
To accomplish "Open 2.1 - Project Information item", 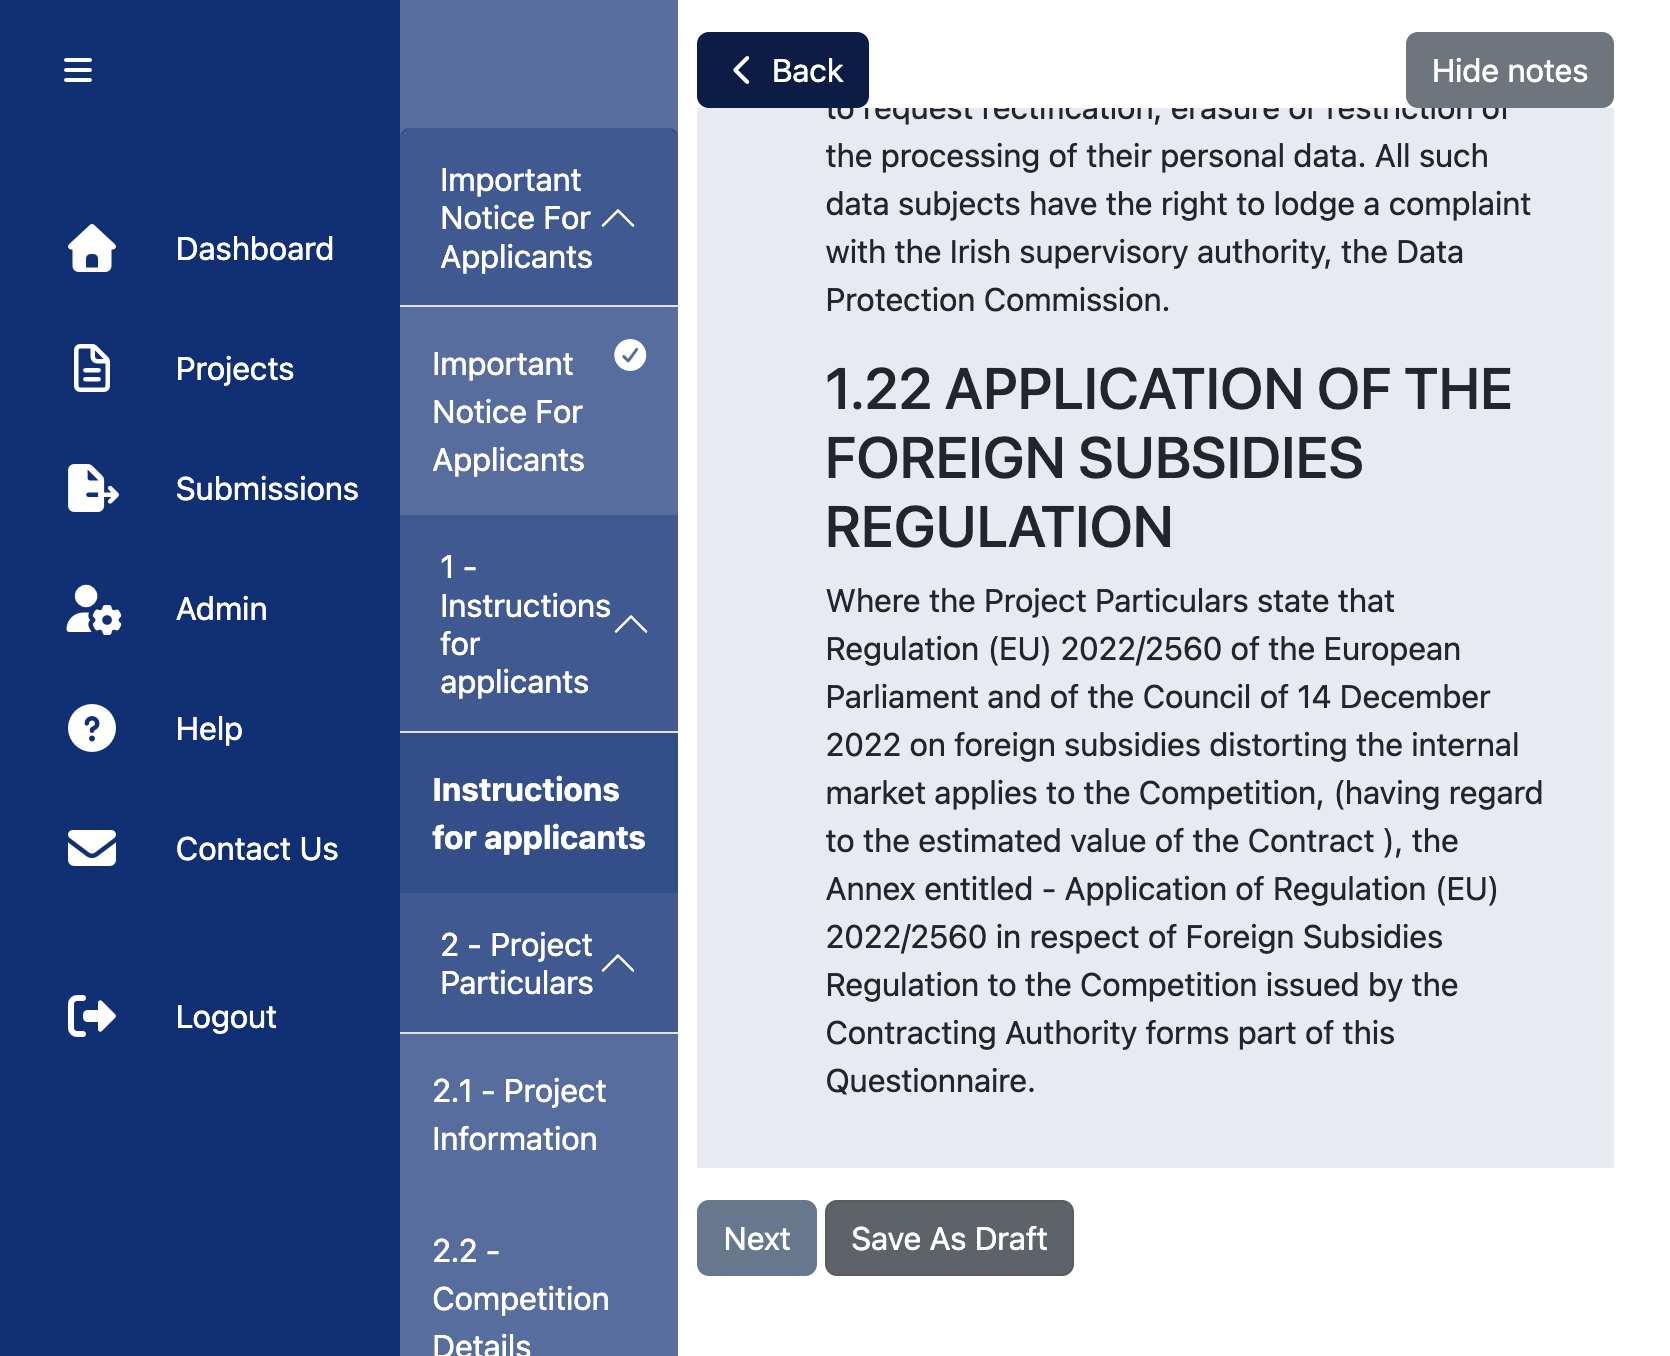I will (x=539, y=1114).
